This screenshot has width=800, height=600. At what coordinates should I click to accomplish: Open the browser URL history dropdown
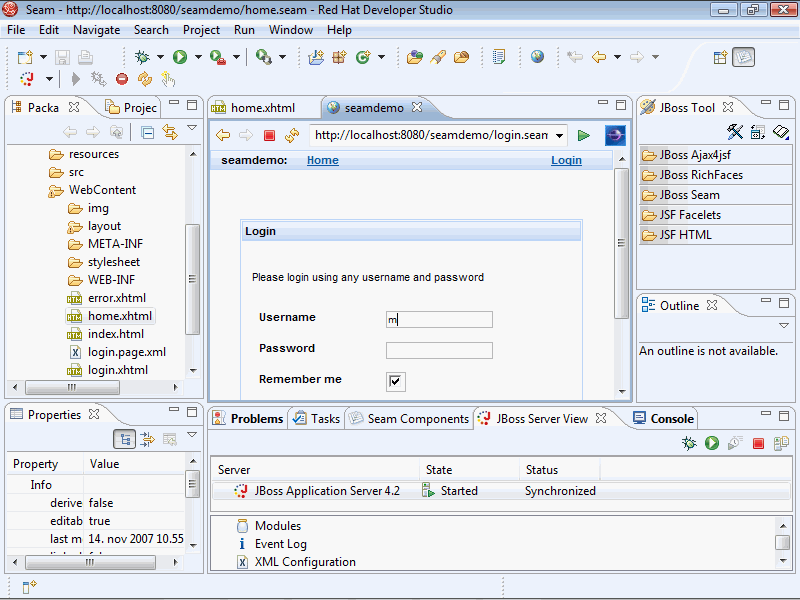[560, 136]
